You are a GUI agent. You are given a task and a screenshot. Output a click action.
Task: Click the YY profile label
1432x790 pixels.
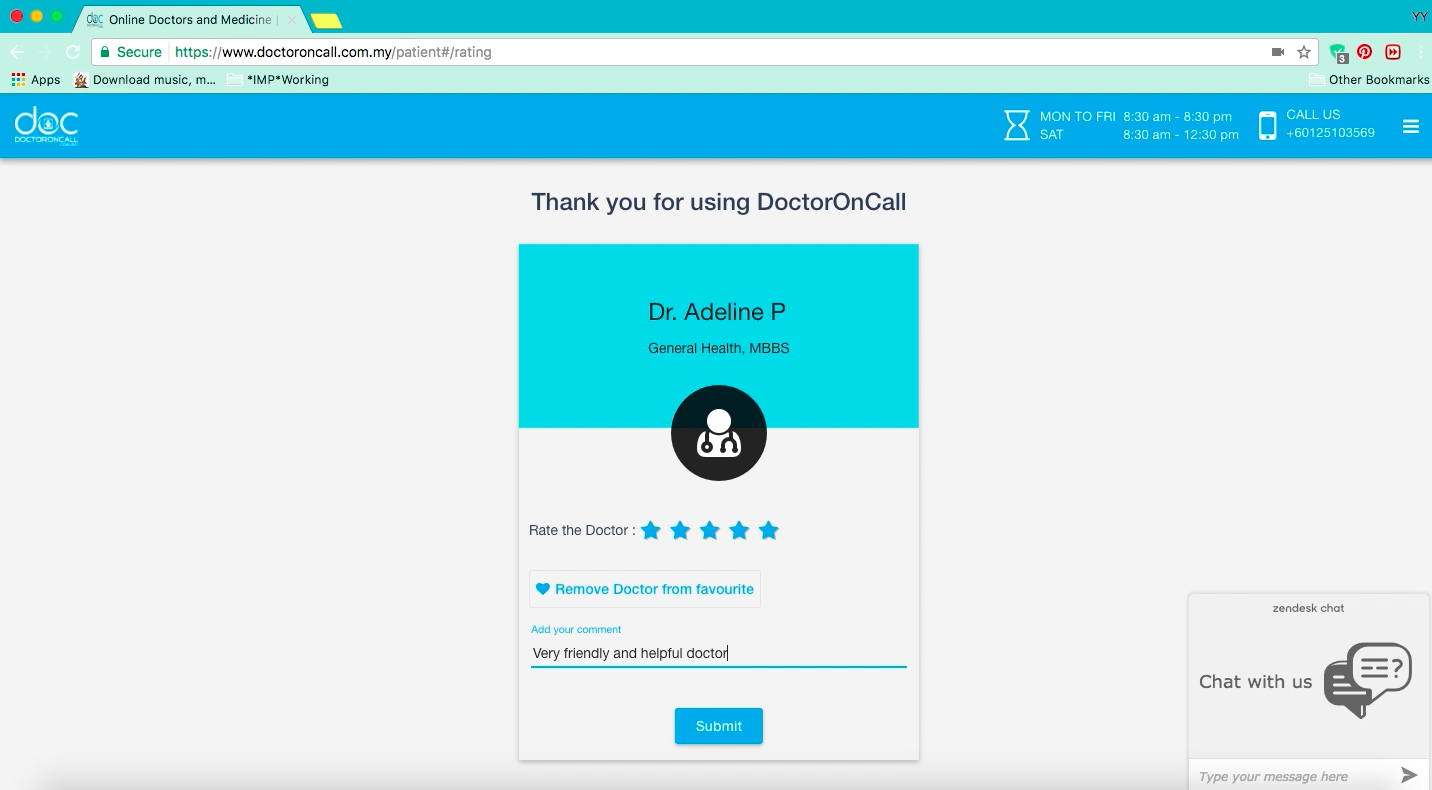pyautogui.click(x=1419, y=17)
